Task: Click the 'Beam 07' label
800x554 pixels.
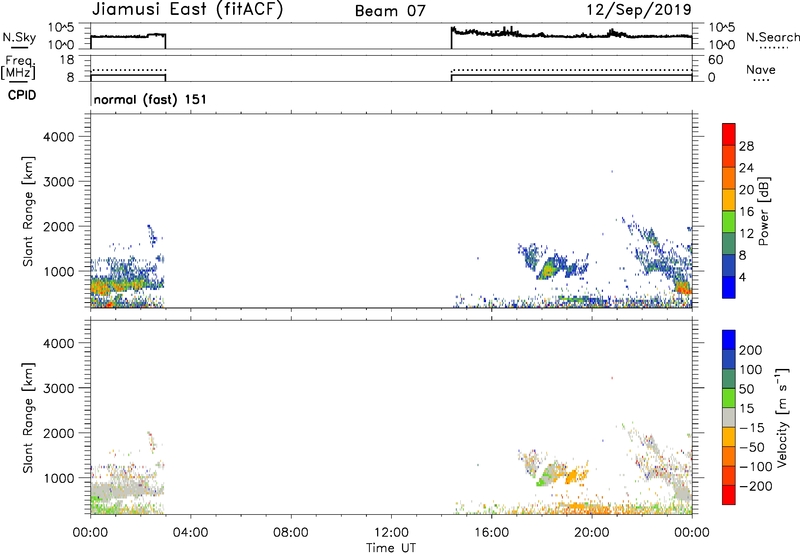Action: [x=390, y=11]
